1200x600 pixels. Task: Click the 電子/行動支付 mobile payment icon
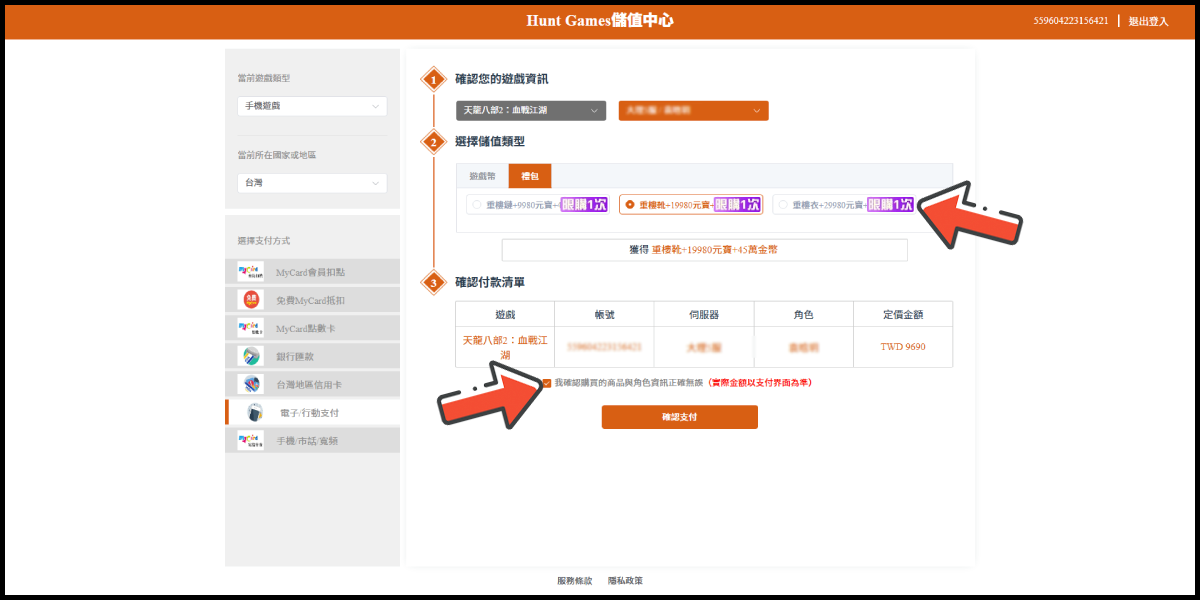[256, 412]
